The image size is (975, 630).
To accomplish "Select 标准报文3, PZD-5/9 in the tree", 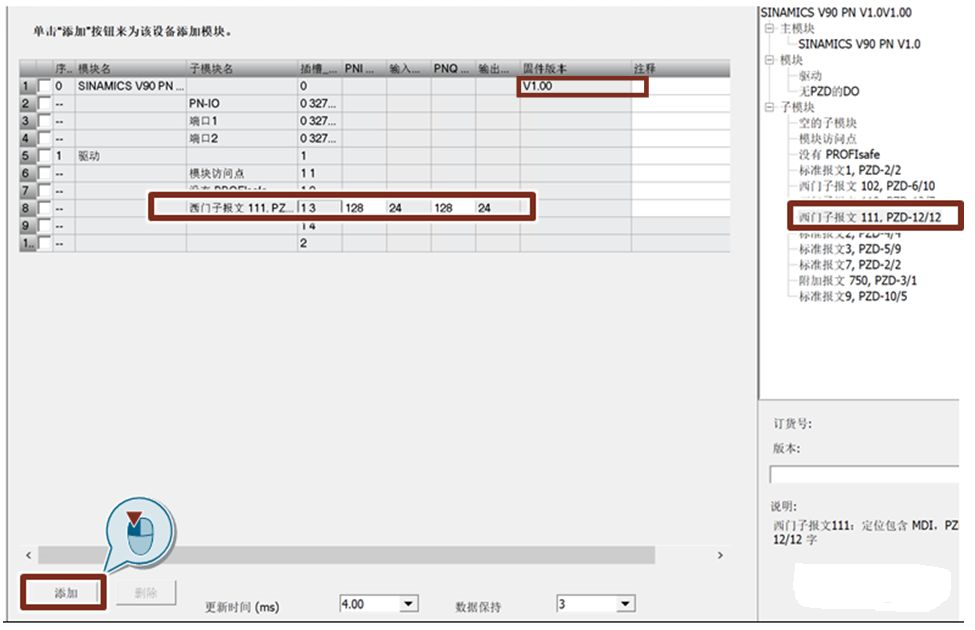I will (x=850, y=249).
